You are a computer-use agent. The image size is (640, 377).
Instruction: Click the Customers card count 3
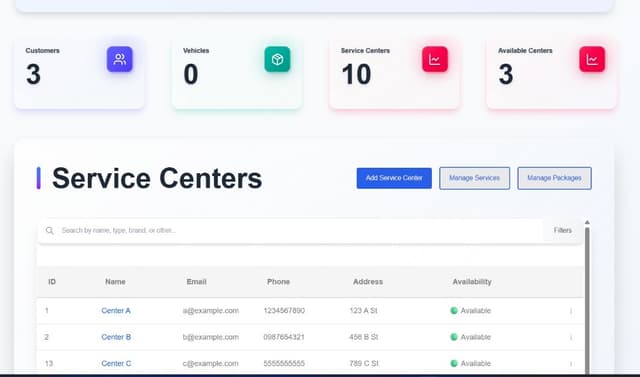[x=33, y=75]
